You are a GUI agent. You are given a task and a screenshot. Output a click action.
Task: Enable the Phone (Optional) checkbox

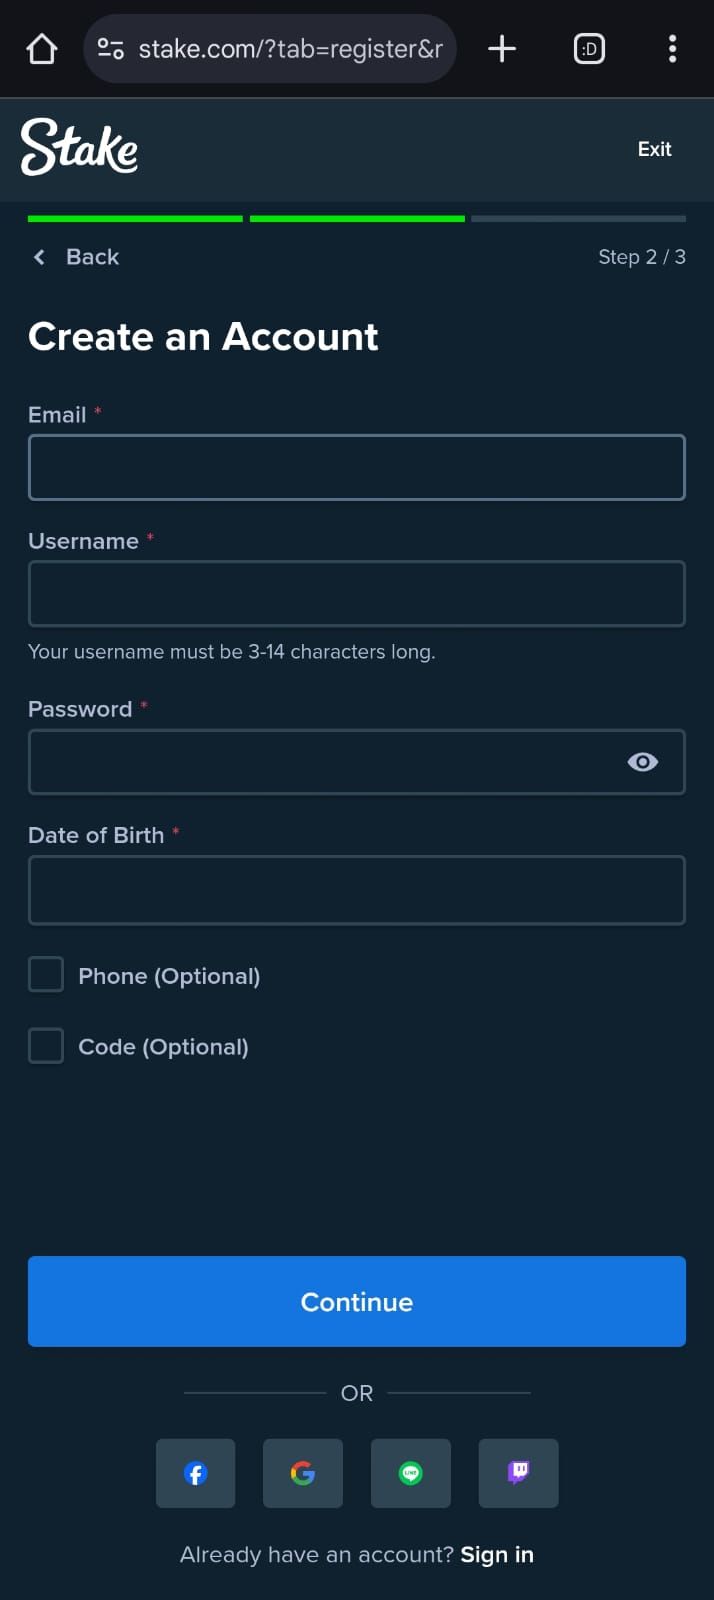pyautogui.click(x=46, y=975)
